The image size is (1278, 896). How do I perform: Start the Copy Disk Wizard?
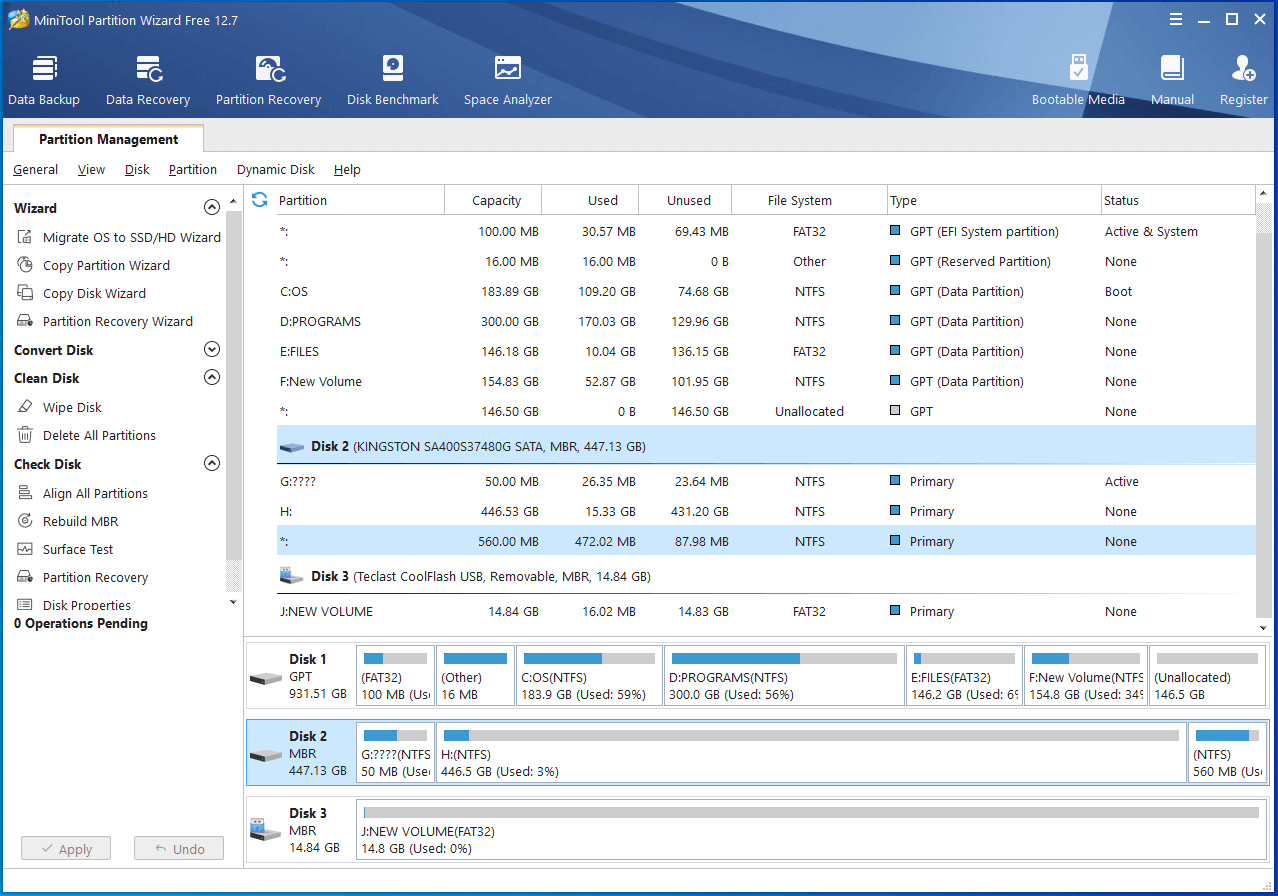[81, 293]
